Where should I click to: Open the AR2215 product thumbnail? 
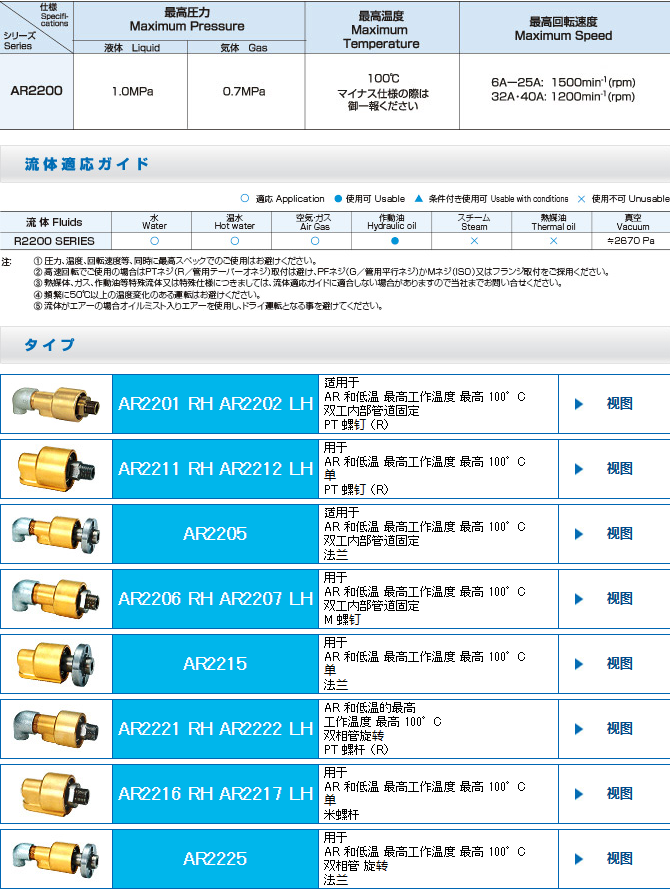click(x=56, y=664)
